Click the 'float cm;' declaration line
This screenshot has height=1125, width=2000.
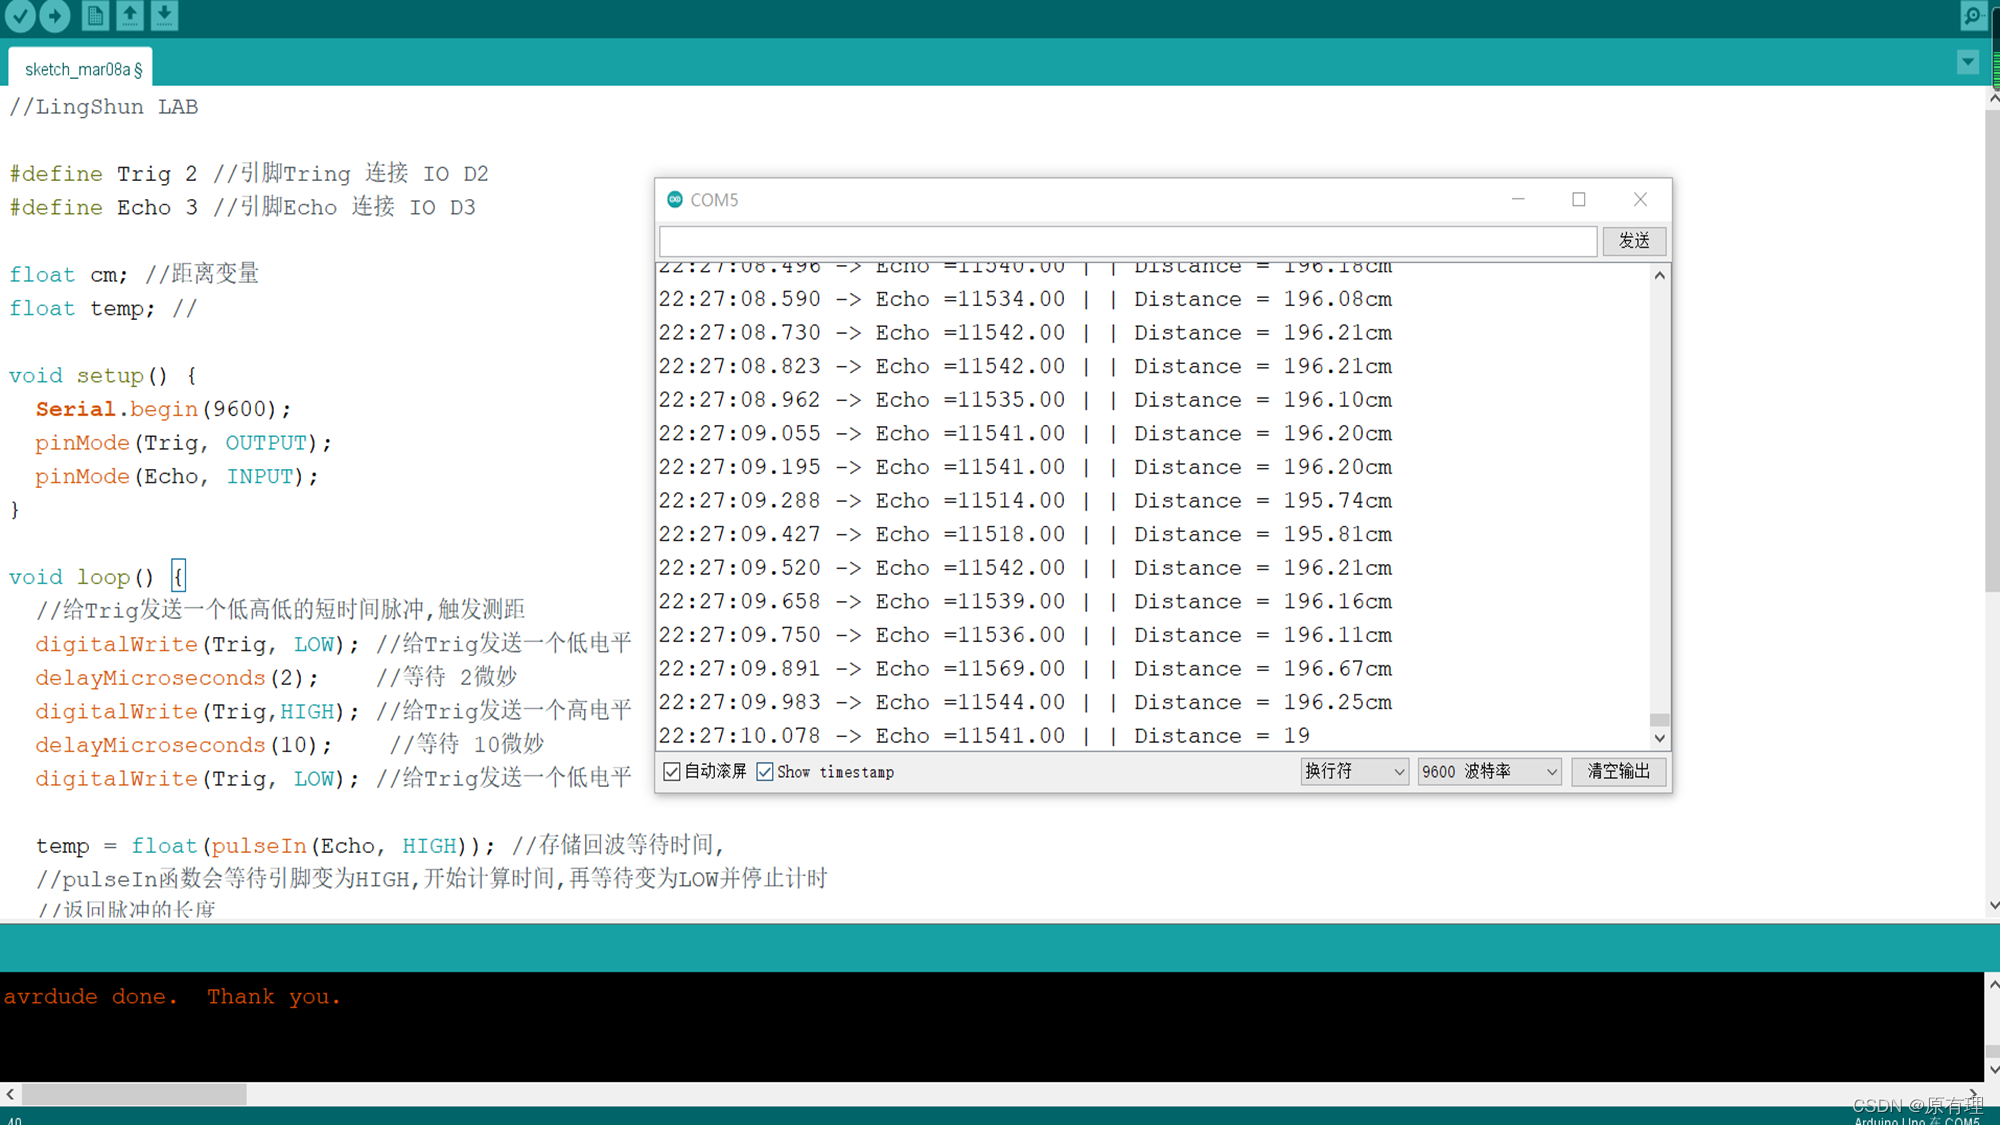[x=134, y=275]
